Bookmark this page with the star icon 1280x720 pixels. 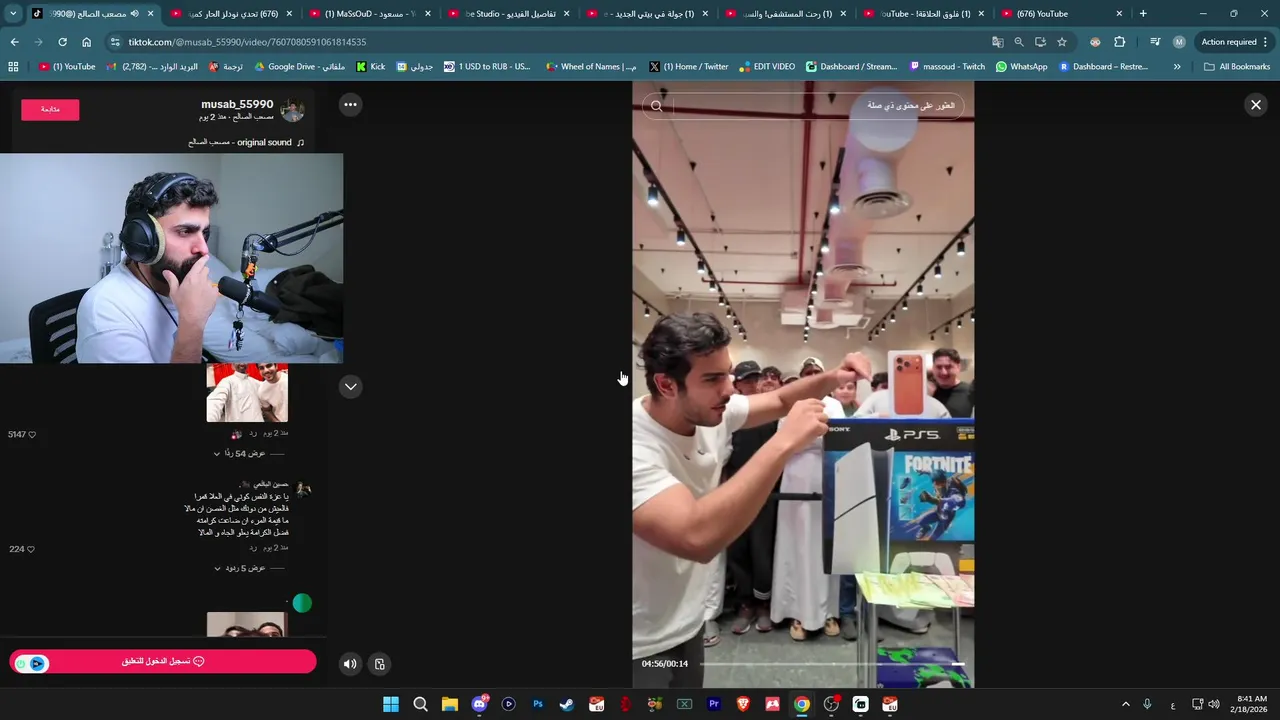1062,42
